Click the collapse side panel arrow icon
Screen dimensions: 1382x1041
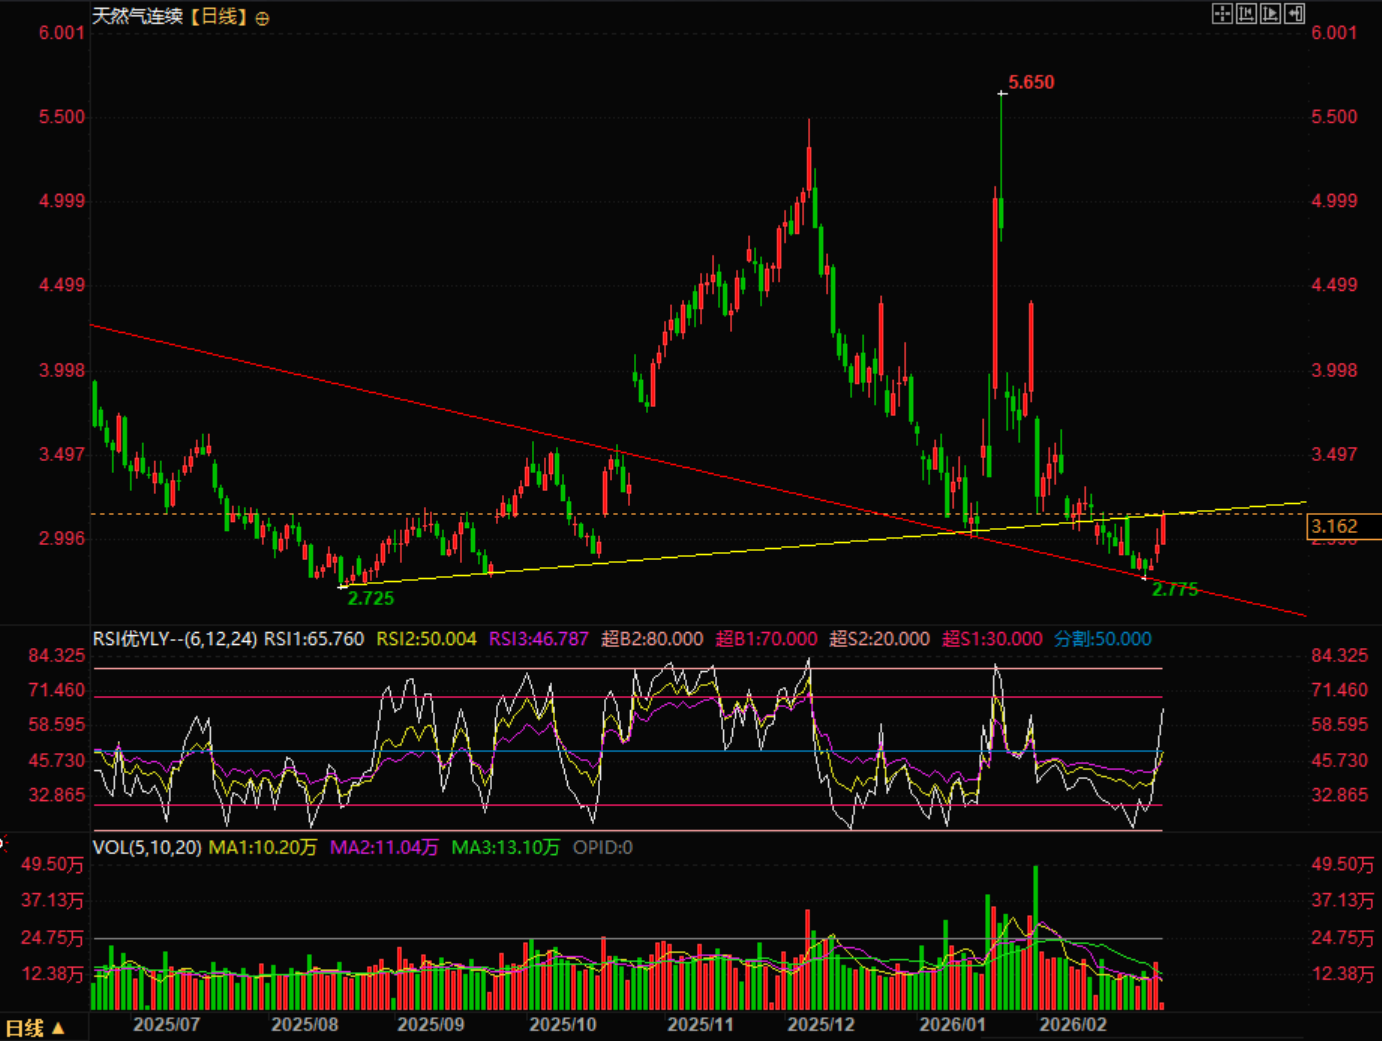point(1294,13)
